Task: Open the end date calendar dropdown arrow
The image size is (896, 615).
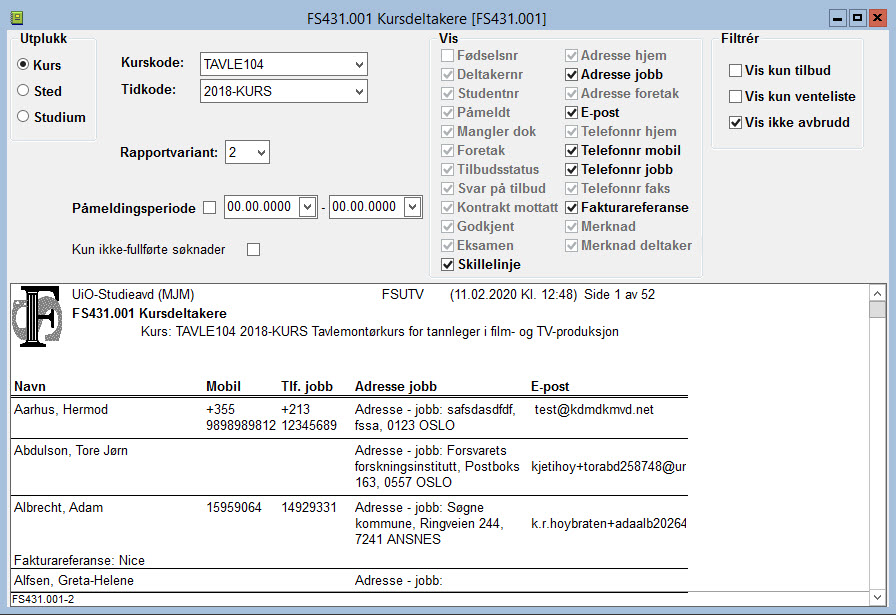Action: 413,207
